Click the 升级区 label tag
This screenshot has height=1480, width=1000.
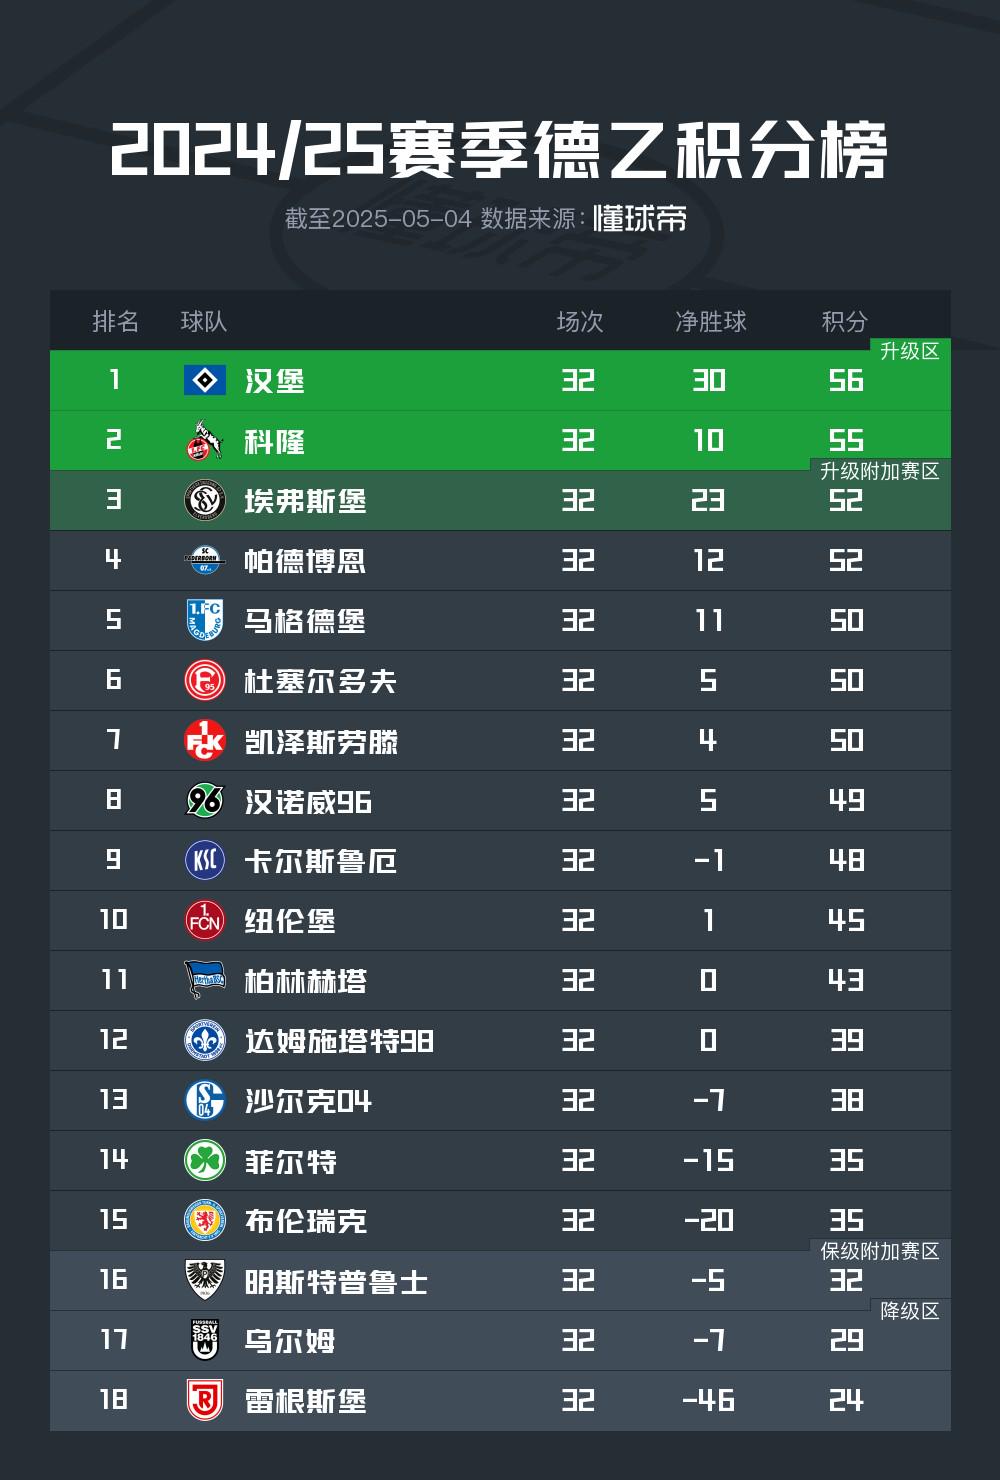910,351
